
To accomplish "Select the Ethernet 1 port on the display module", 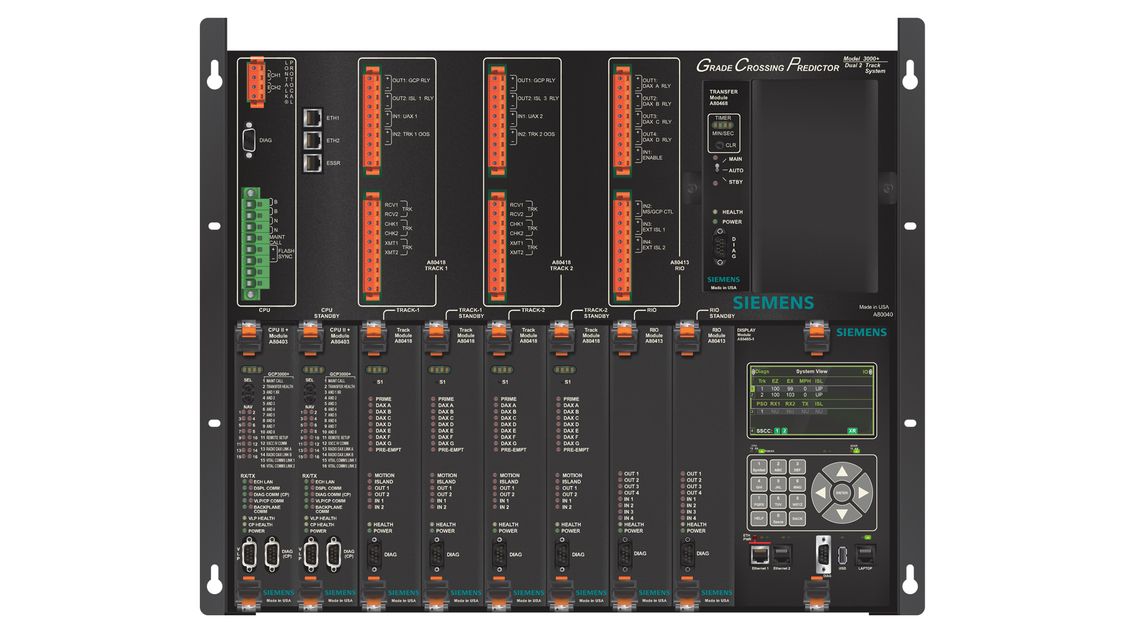I will point(760,554).
